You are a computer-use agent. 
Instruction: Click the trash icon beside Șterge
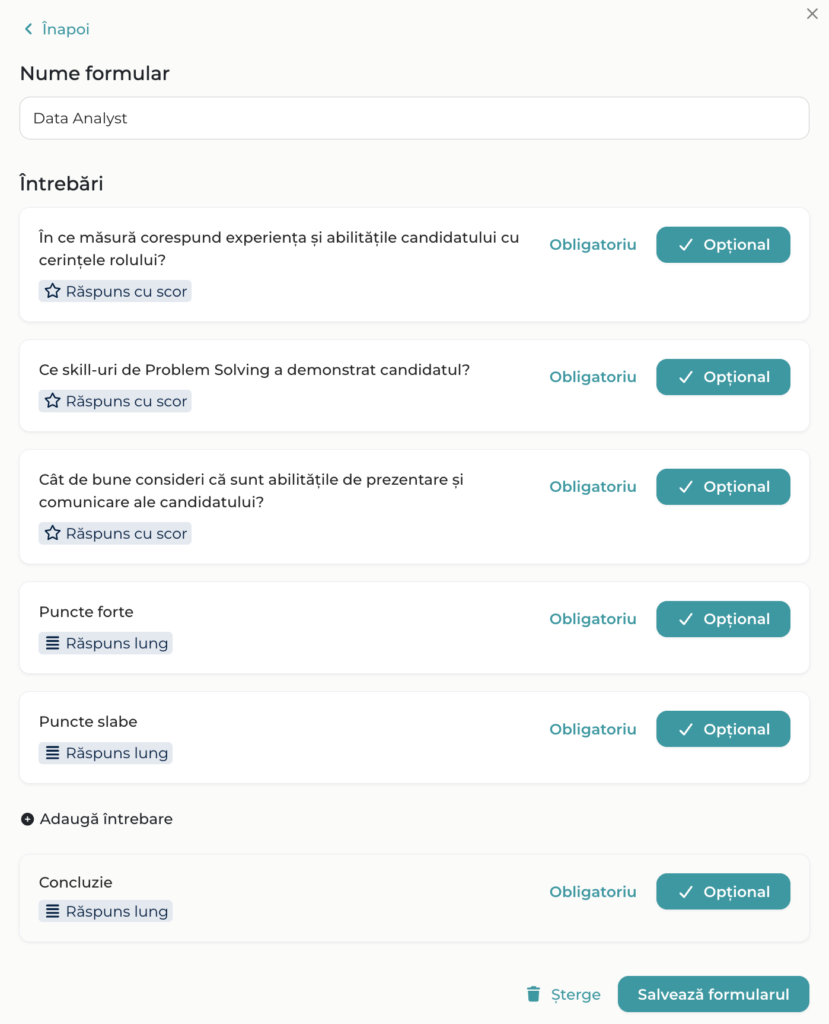[534, 994]
